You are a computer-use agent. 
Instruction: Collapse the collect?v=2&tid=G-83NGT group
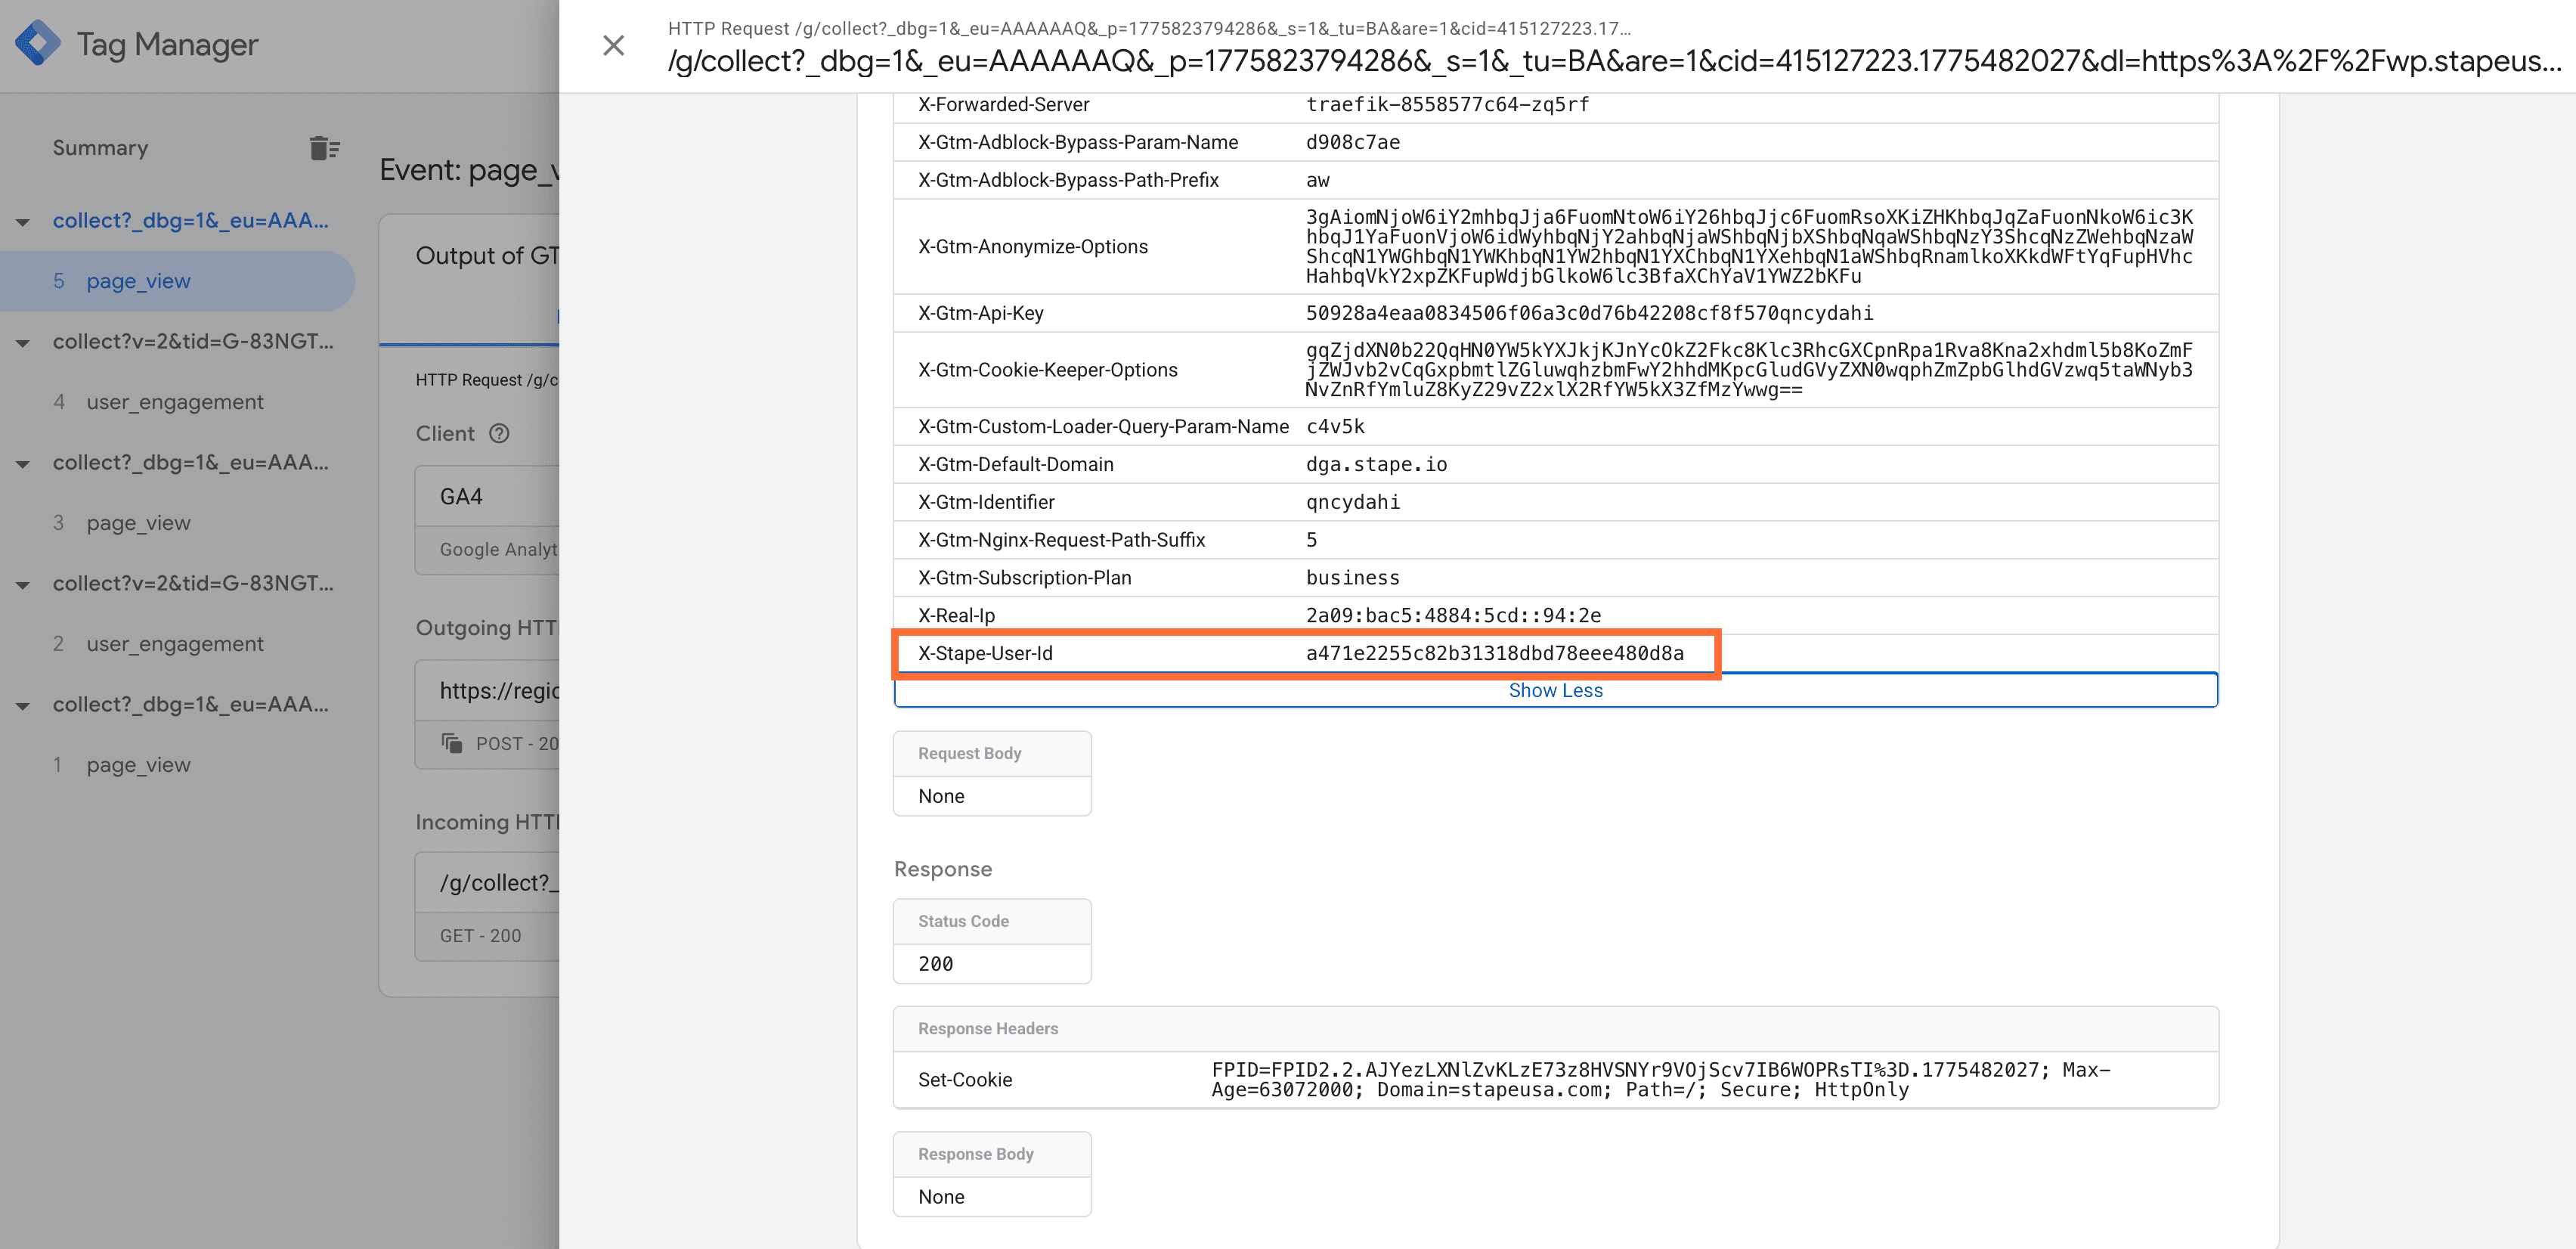22,342
